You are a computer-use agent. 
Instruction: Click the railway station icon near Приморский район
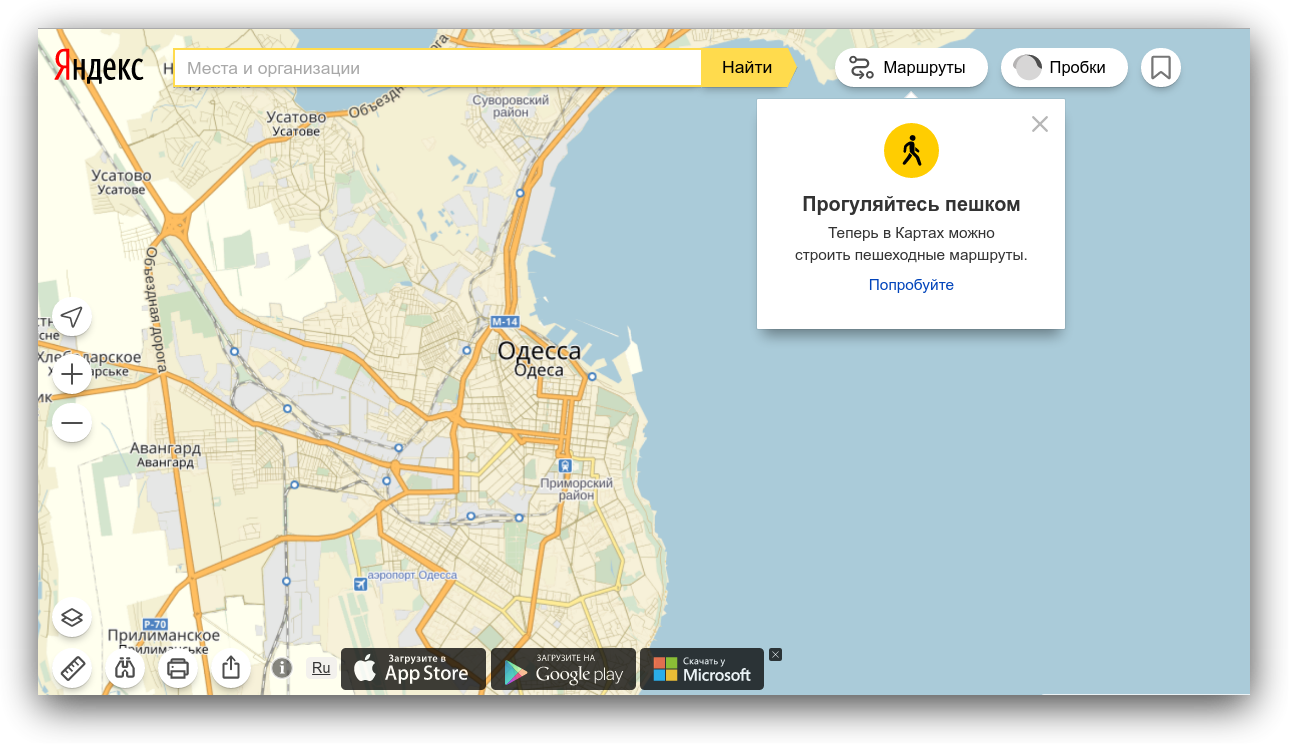coord(565,466)
